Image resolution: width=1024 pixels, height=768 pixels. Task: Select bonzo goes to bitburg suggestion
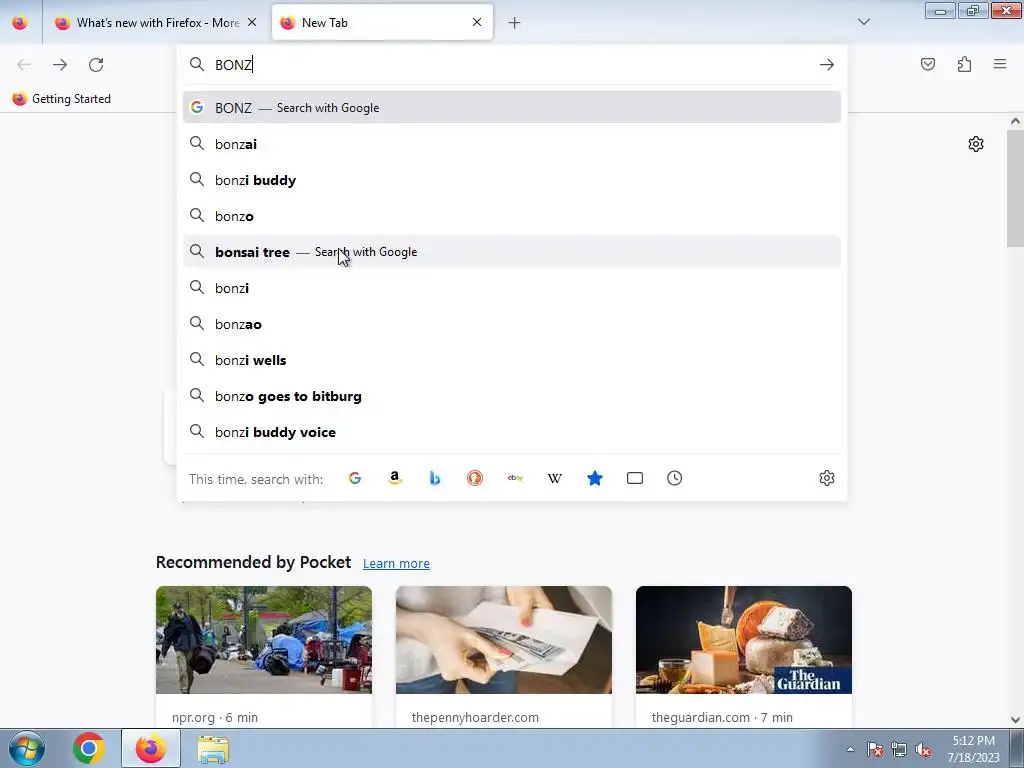point(512,396)
